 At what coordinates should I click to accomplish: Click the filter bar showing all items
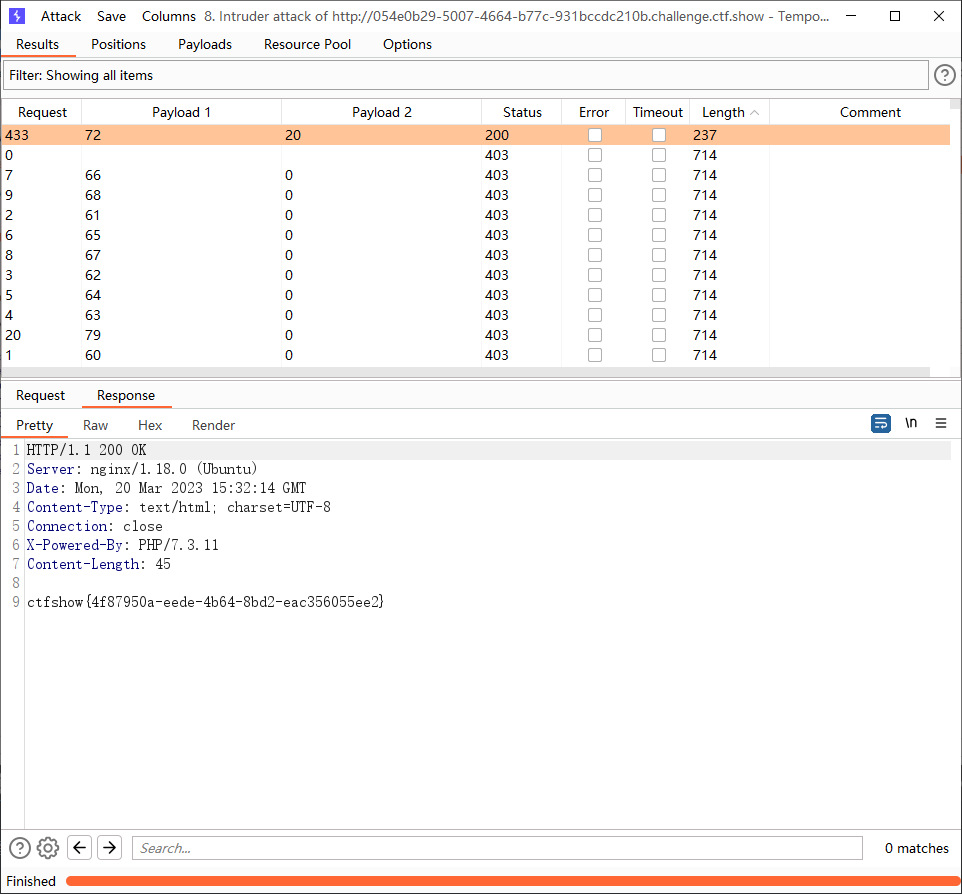point(465,75)
